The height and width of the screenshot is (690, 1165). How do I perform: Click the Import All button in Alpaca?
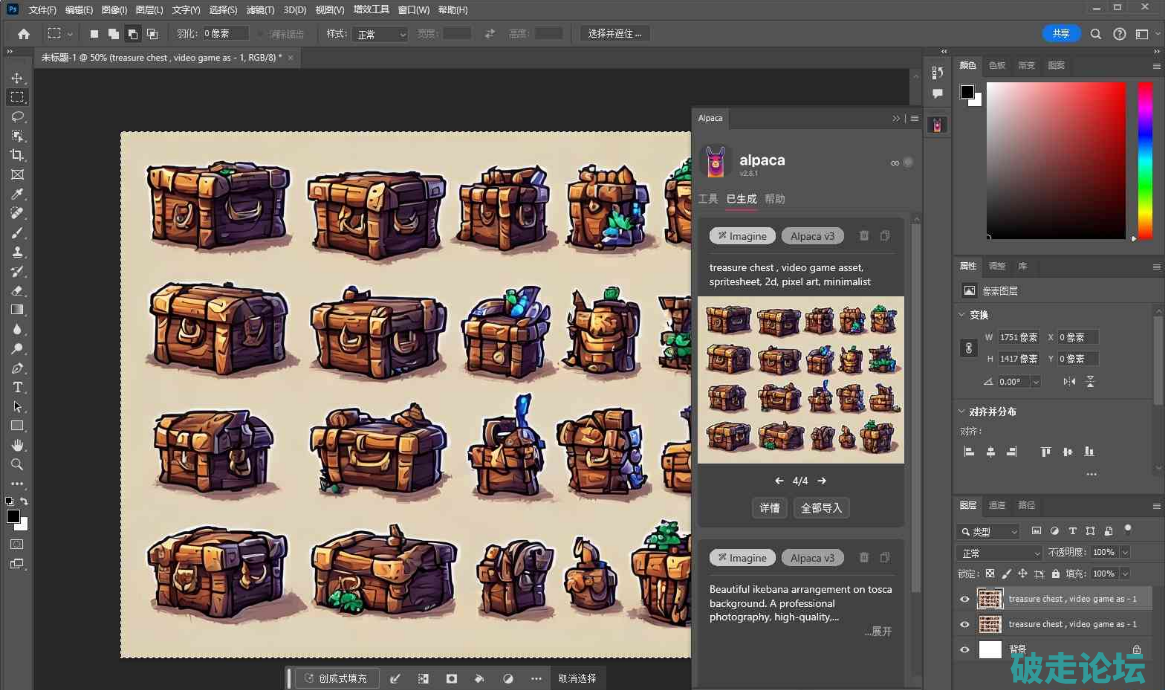coord(821,508)
